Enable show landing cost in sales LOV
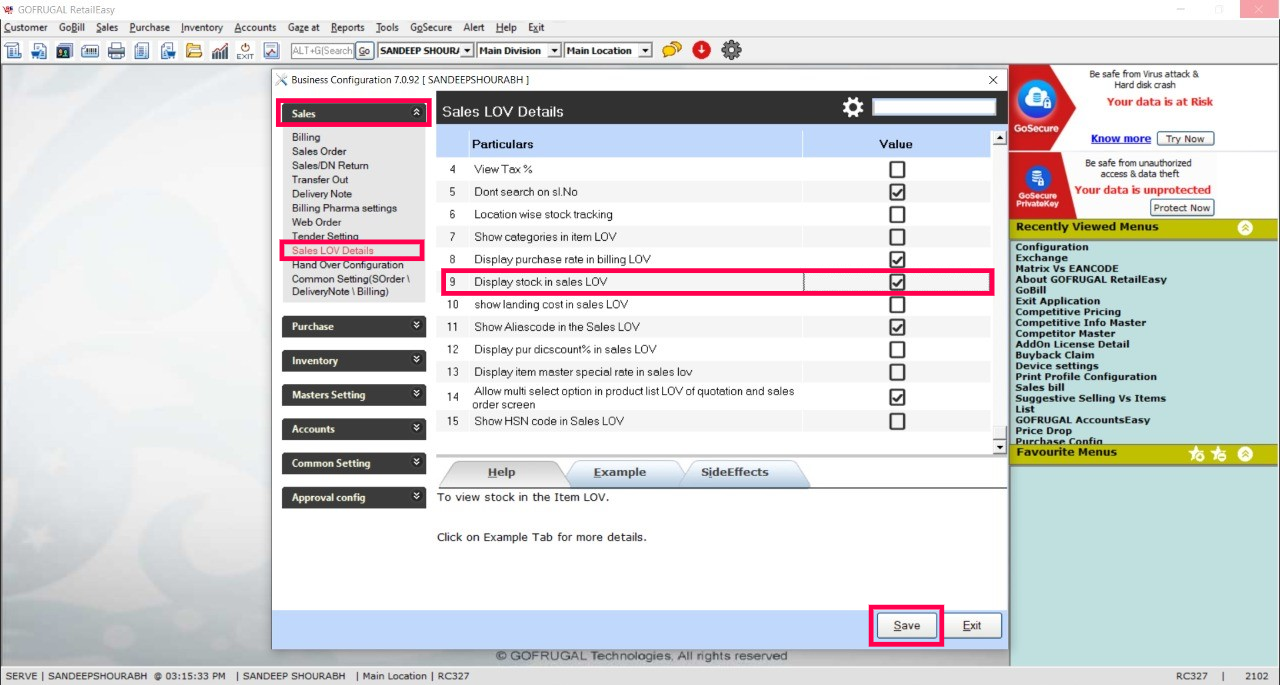The height and width of the screenshot is (685, 1280). (897, 304)
